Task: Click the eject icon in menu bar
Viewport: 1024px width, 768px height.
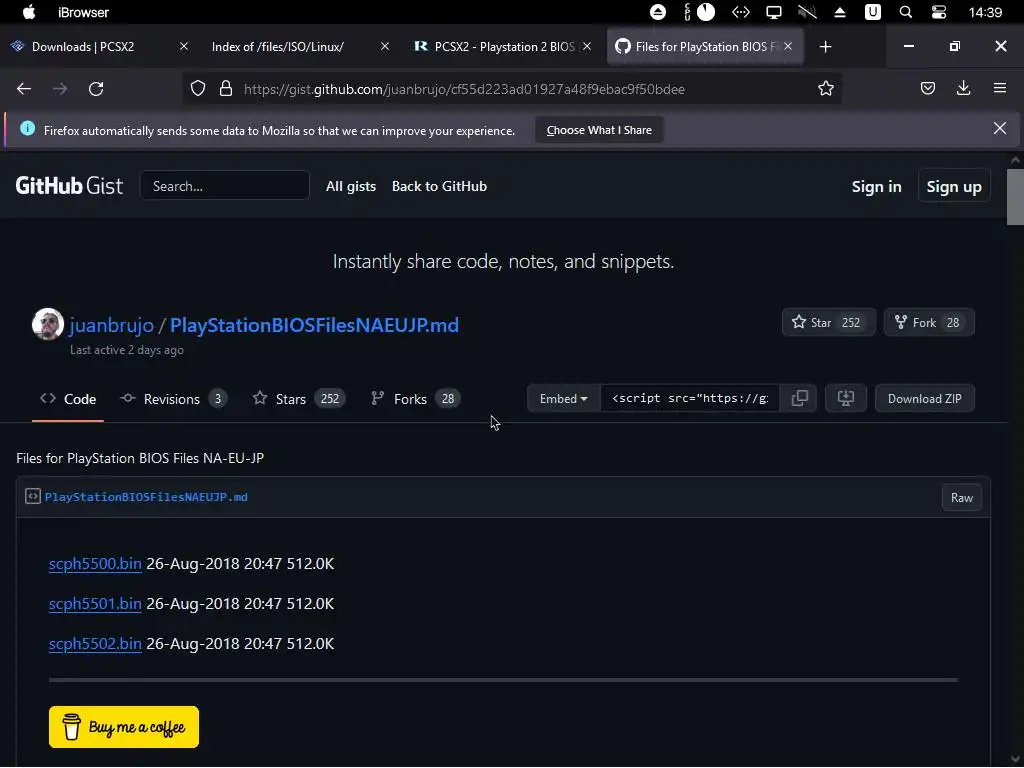Action: [840, 12]
